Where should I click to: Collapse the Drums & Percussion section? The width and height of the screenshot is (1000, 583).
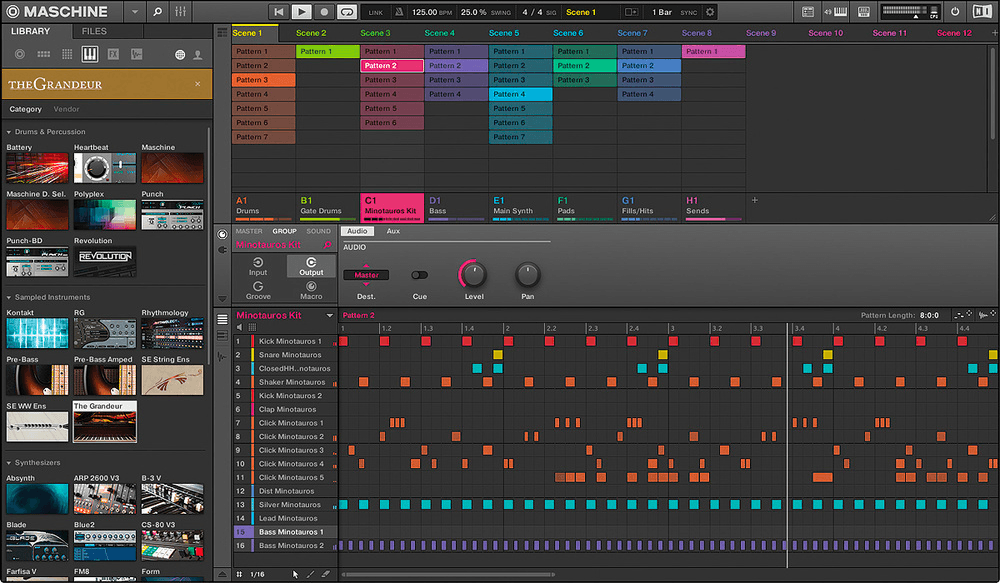9,132
